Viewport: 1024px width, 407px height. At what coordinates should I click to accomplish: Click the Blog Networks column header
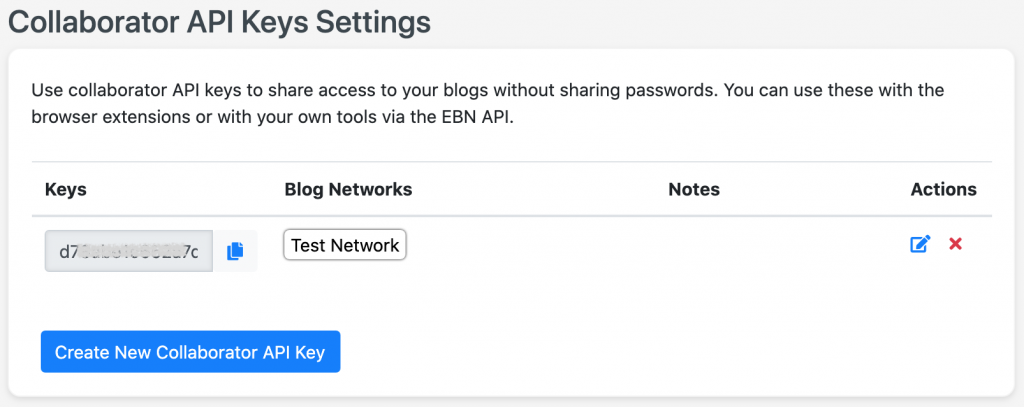tap(348, 189)
